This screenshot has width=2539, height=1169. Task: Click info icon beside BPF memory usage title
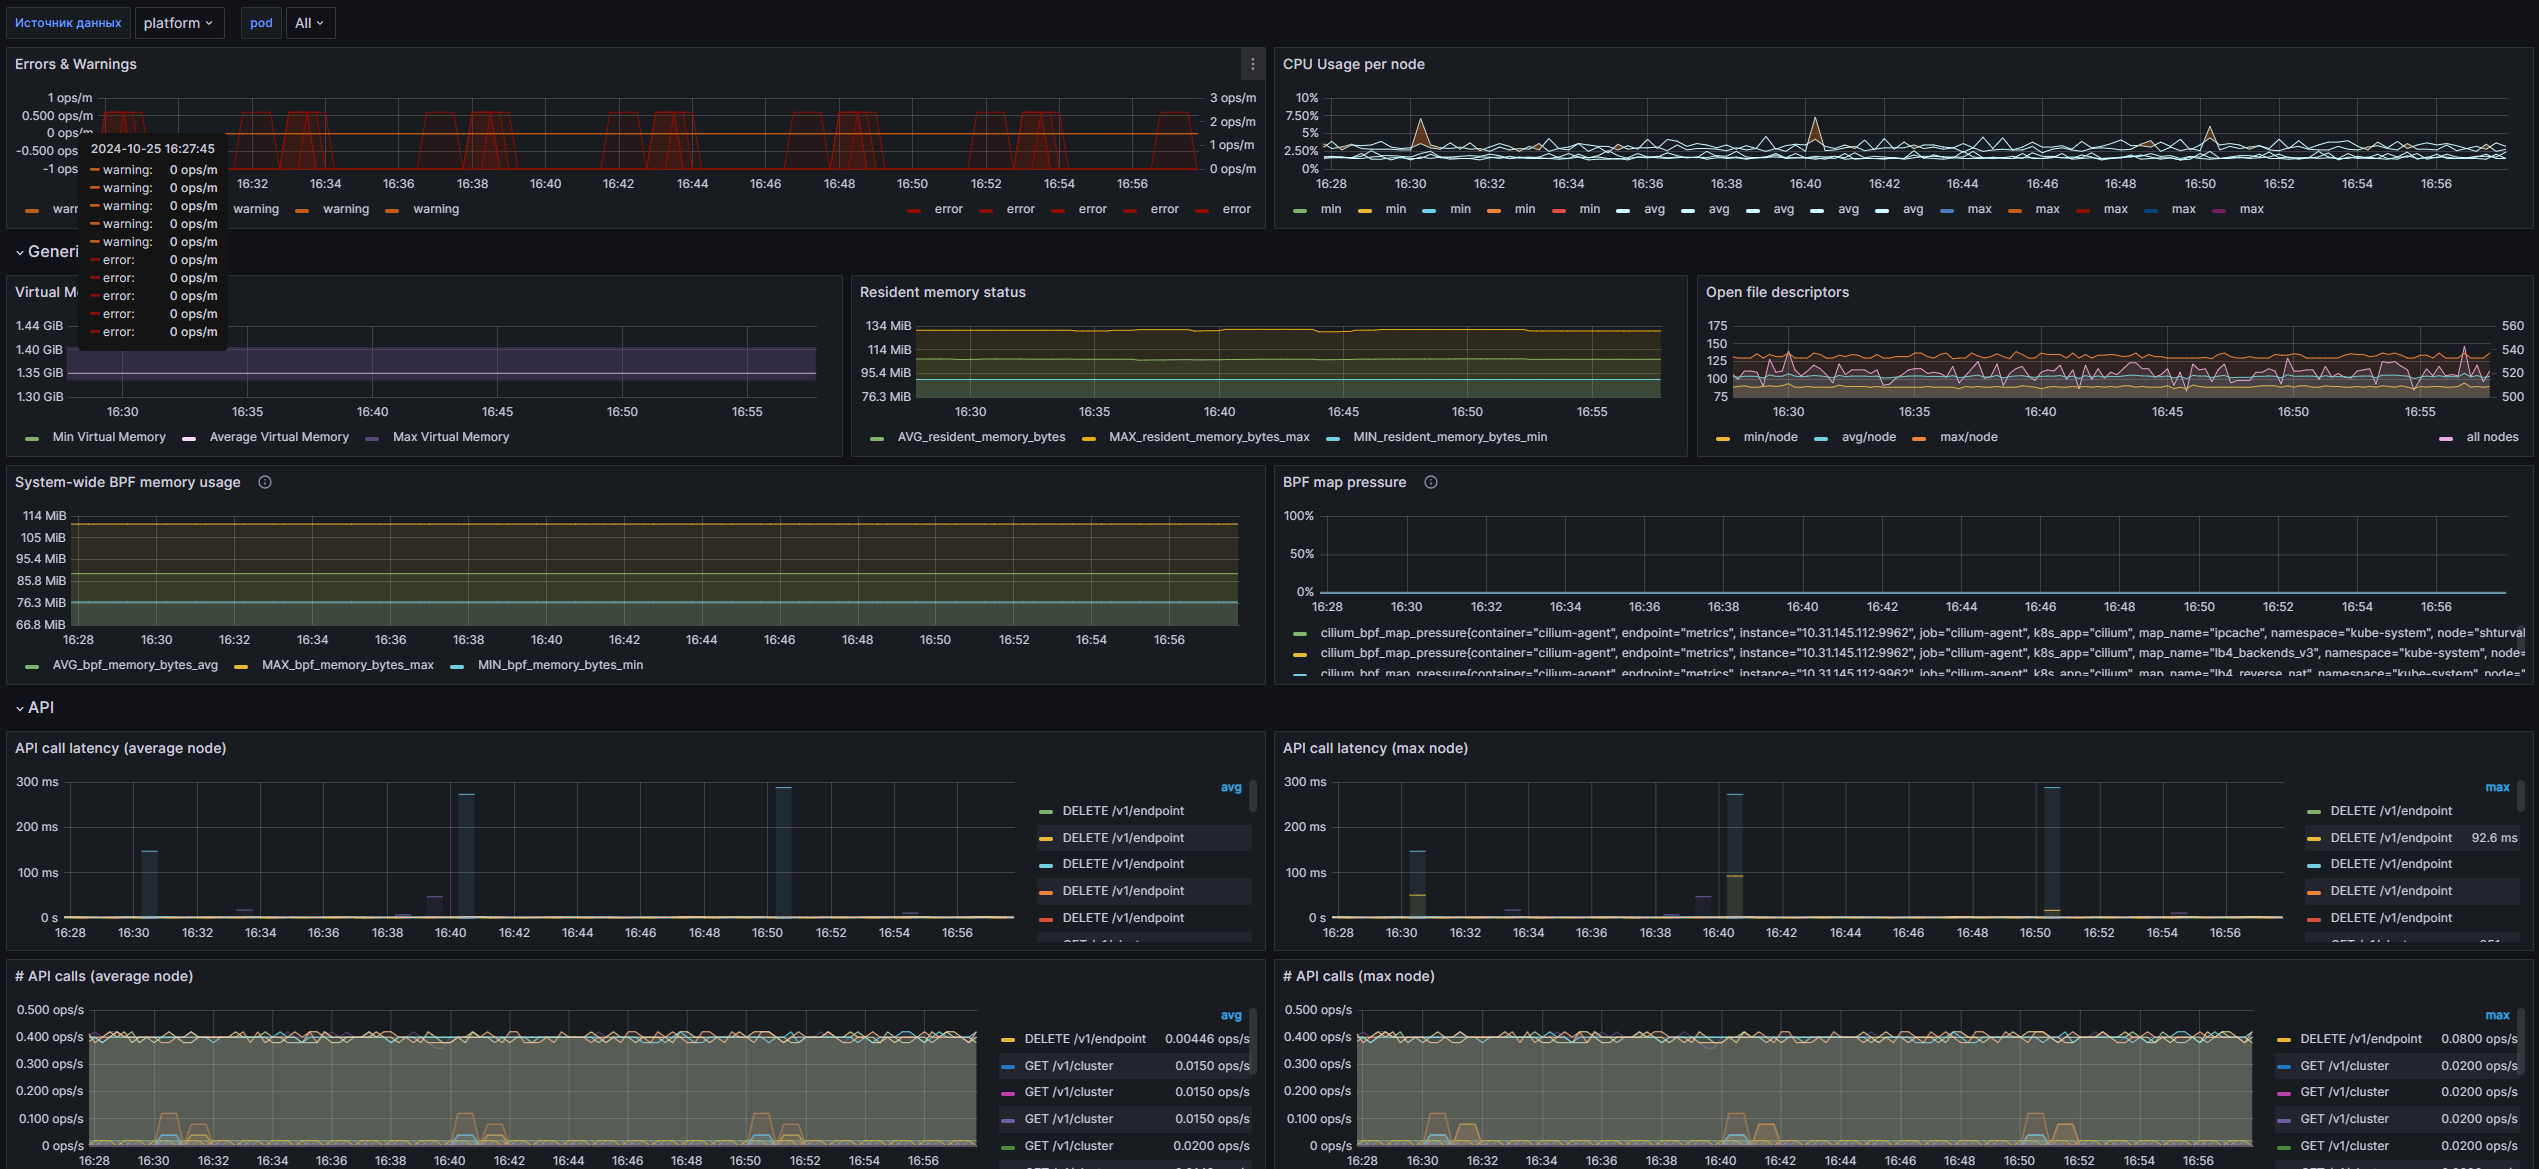click(265, 482)
